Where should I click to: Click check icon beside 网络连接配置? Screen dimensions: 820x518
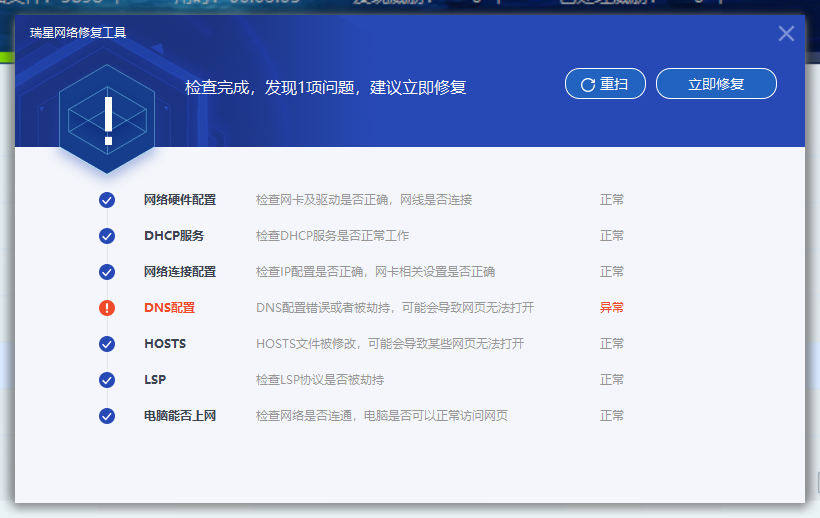[107, 272]
